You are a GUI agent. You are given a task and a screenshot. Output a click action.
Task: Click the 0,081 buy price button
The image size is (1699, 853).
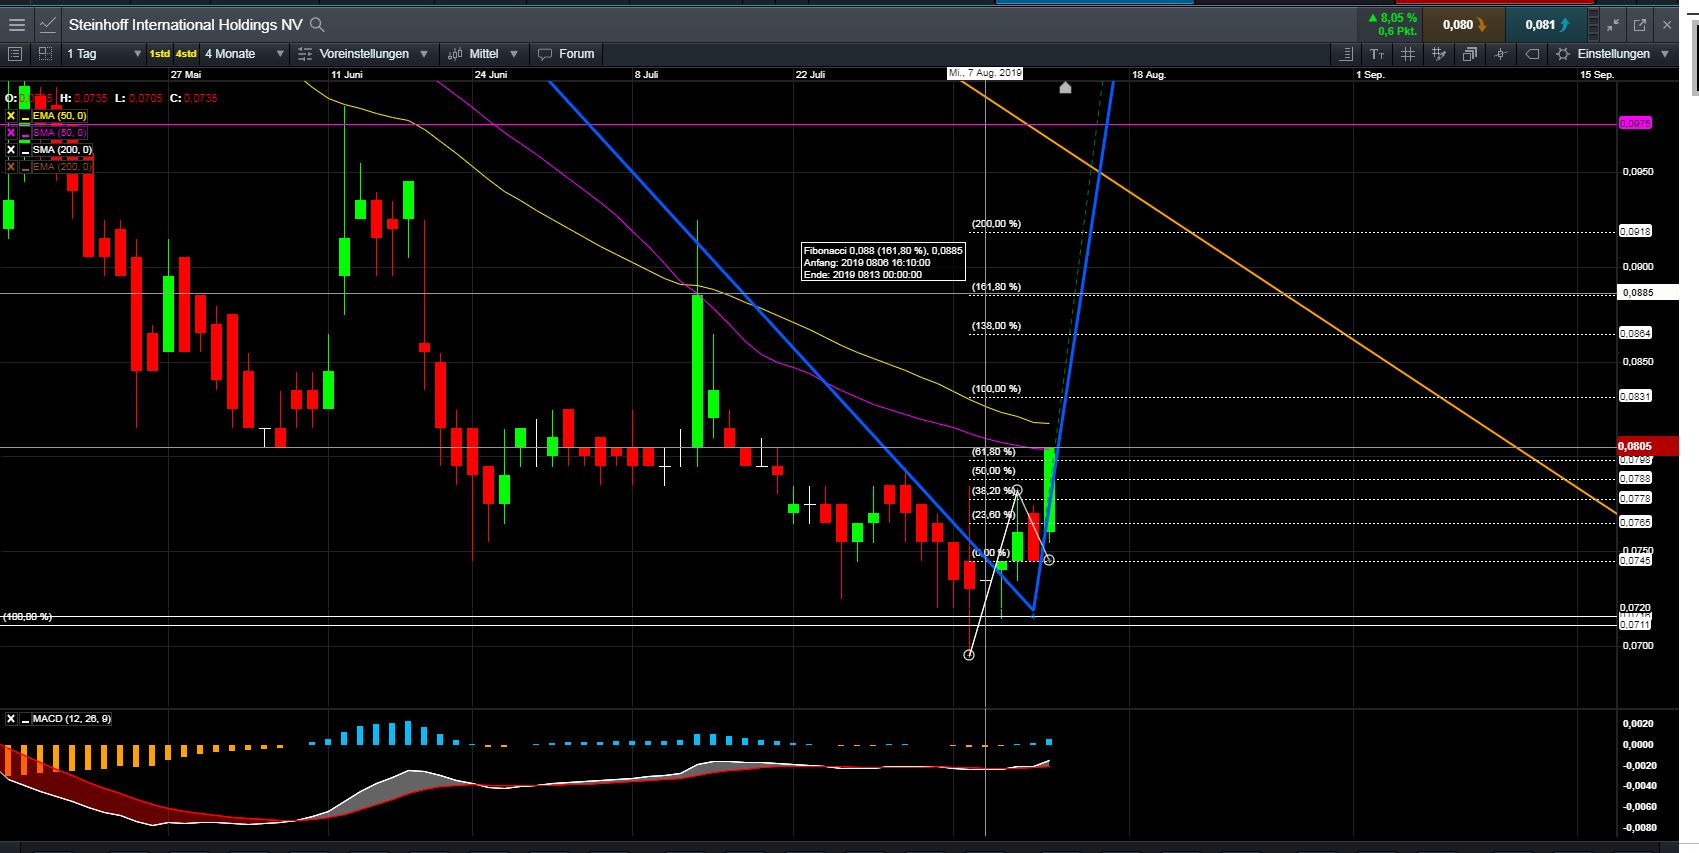tap(1546, 24)
